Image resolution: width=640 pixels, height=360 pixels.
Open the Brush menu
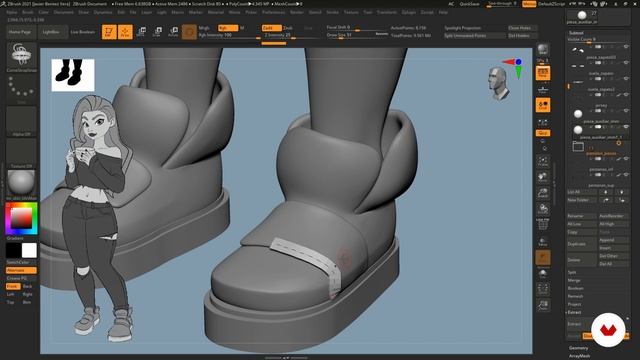(x=28, y=12)
